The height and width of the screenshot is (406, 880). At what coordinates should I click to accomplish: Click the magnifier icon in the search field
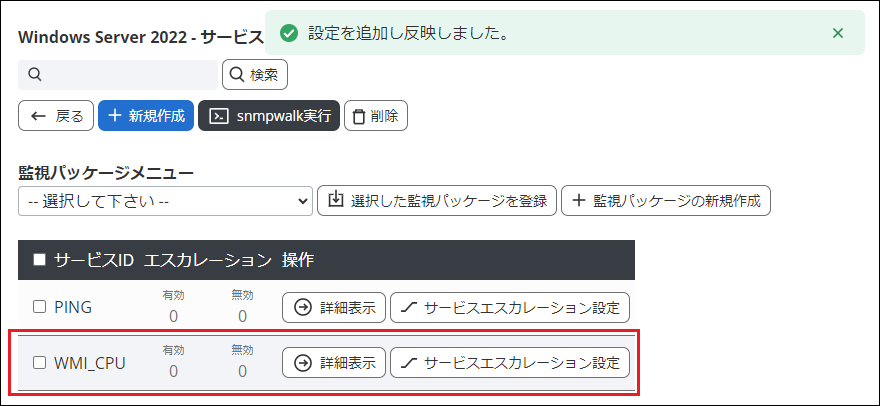(34, 74)
